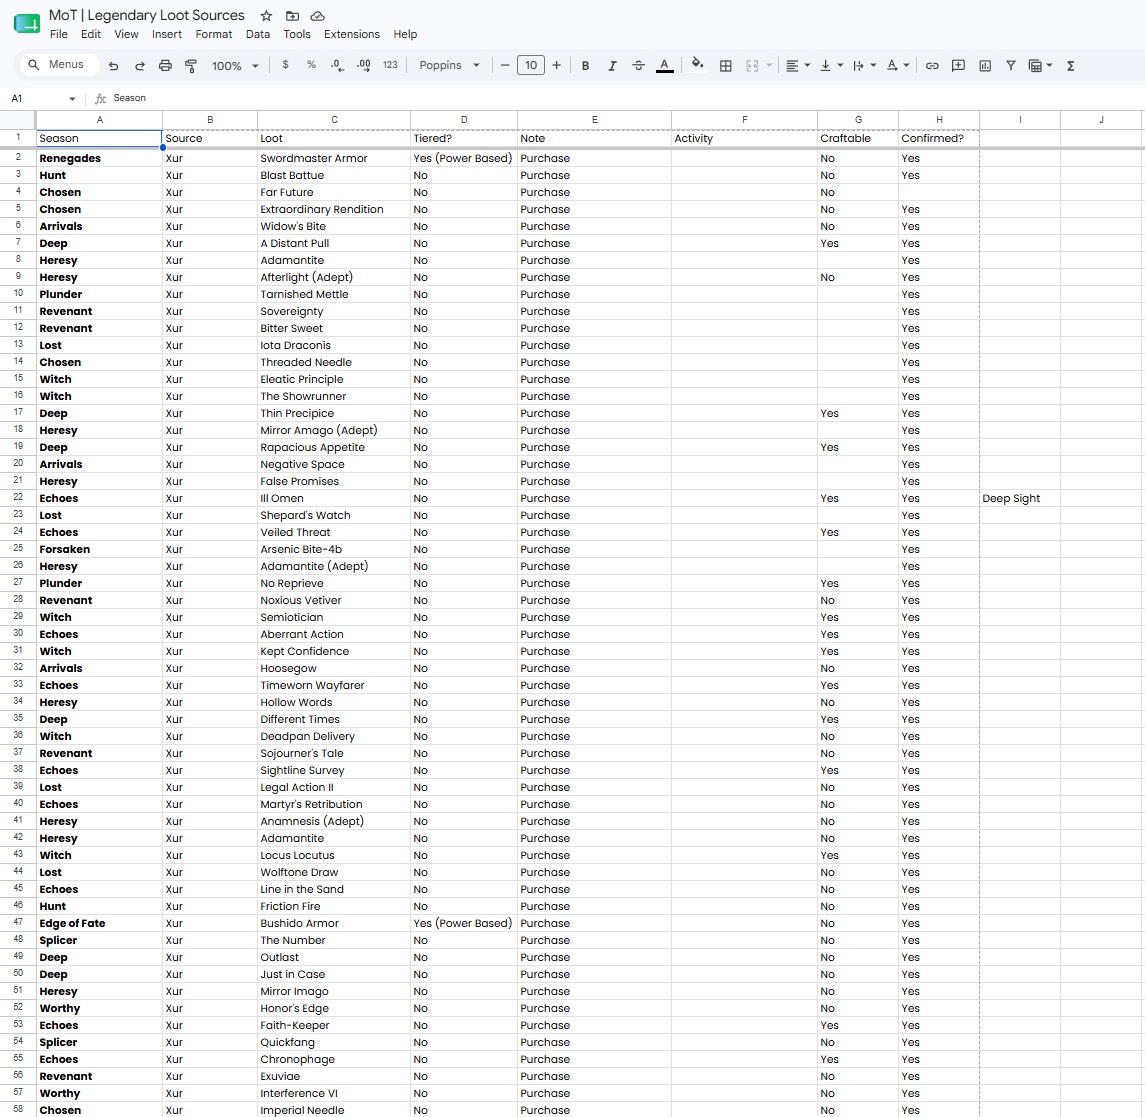Decrease font size with minus button
Image resolution: width=1145 pixels, height=1117 pixels.
pos(505,65)
